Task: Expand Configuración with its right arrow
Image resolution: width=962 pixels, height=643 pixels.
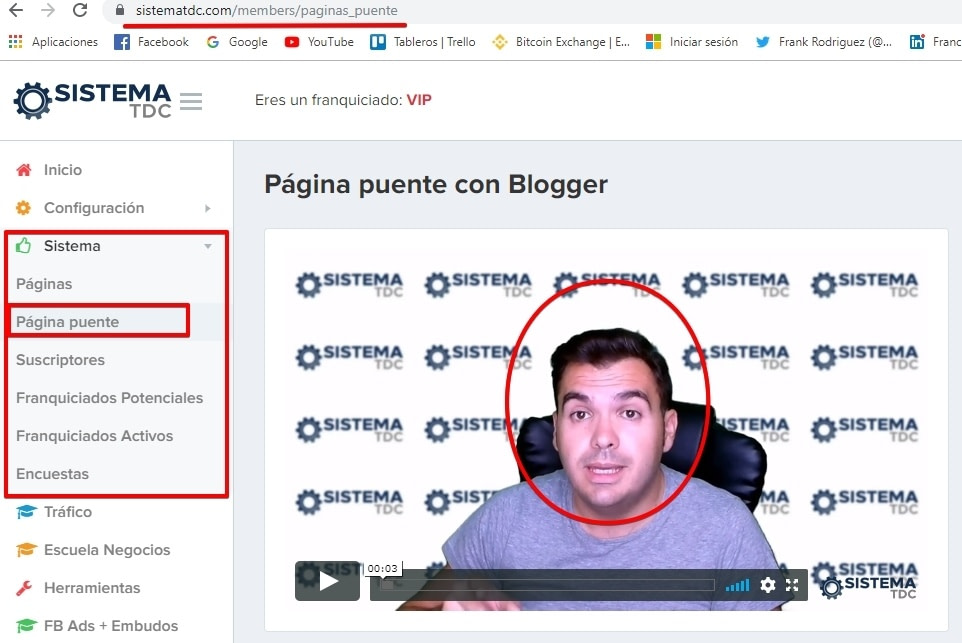Action: [x=208, y=209]
